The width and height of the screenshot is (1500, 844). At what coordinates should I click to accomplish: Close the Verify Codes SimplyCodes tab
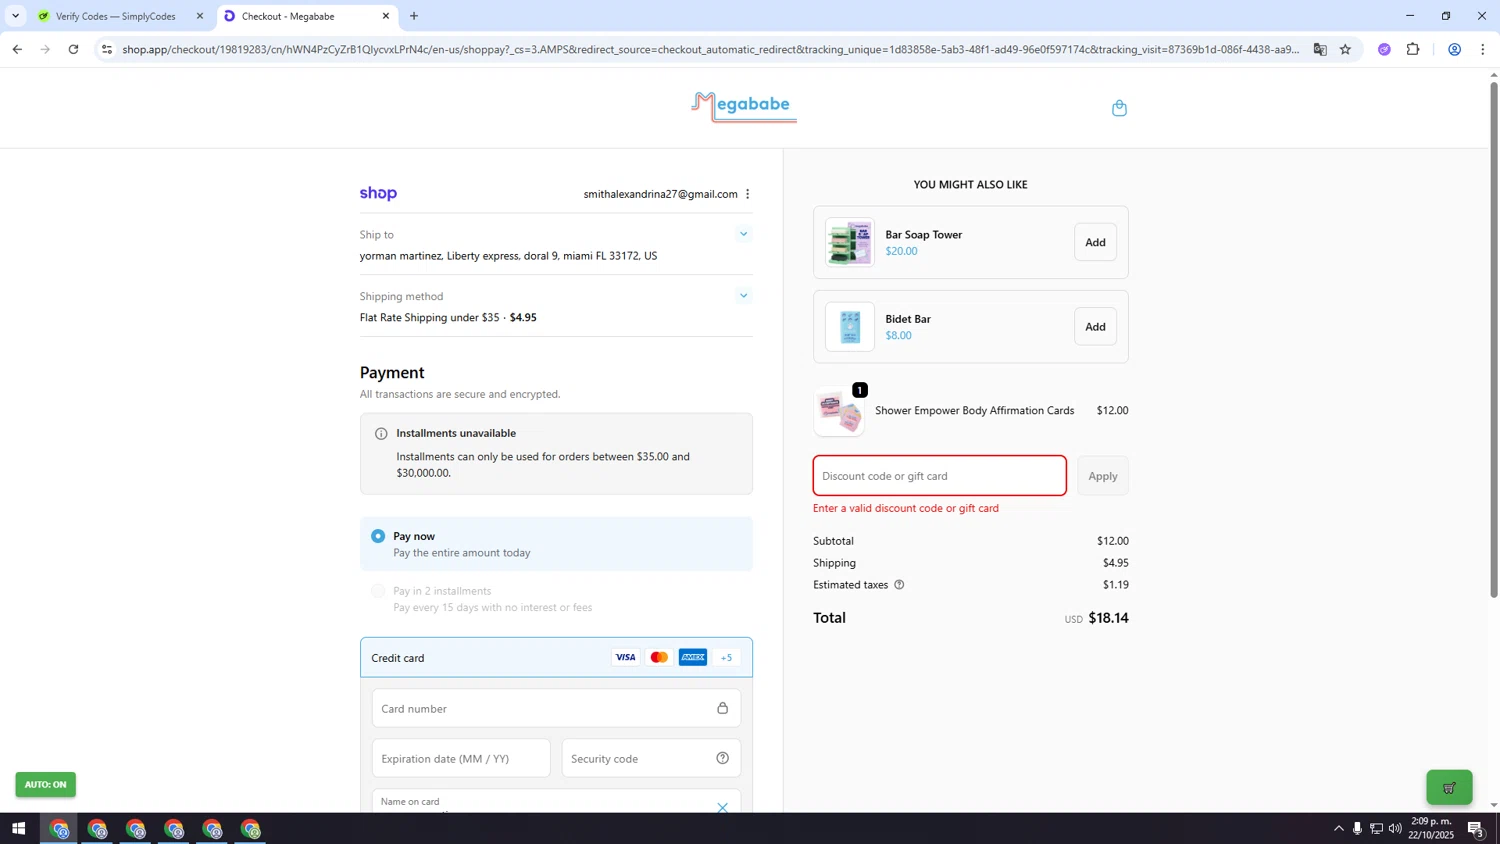200,16
